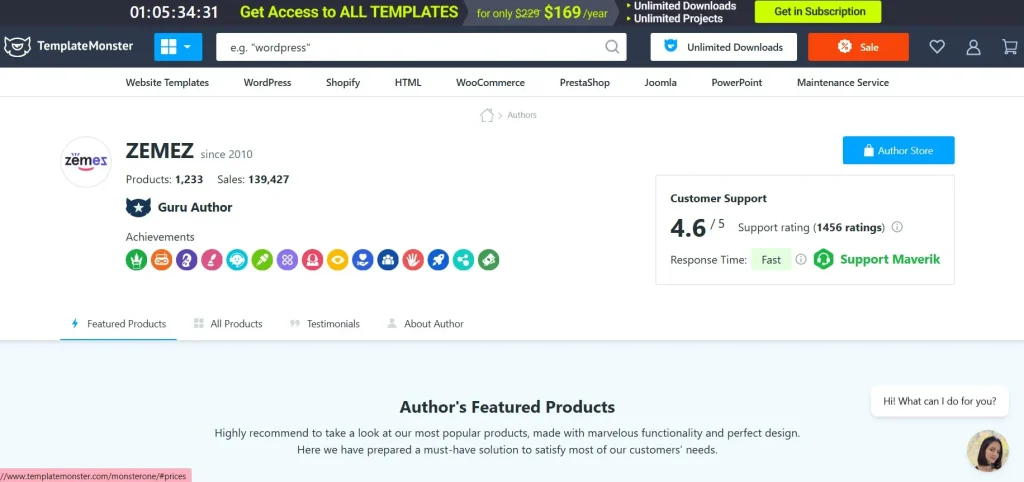Click the Unlimited Downloads button

pyautogui.click(x=724, y=47)
